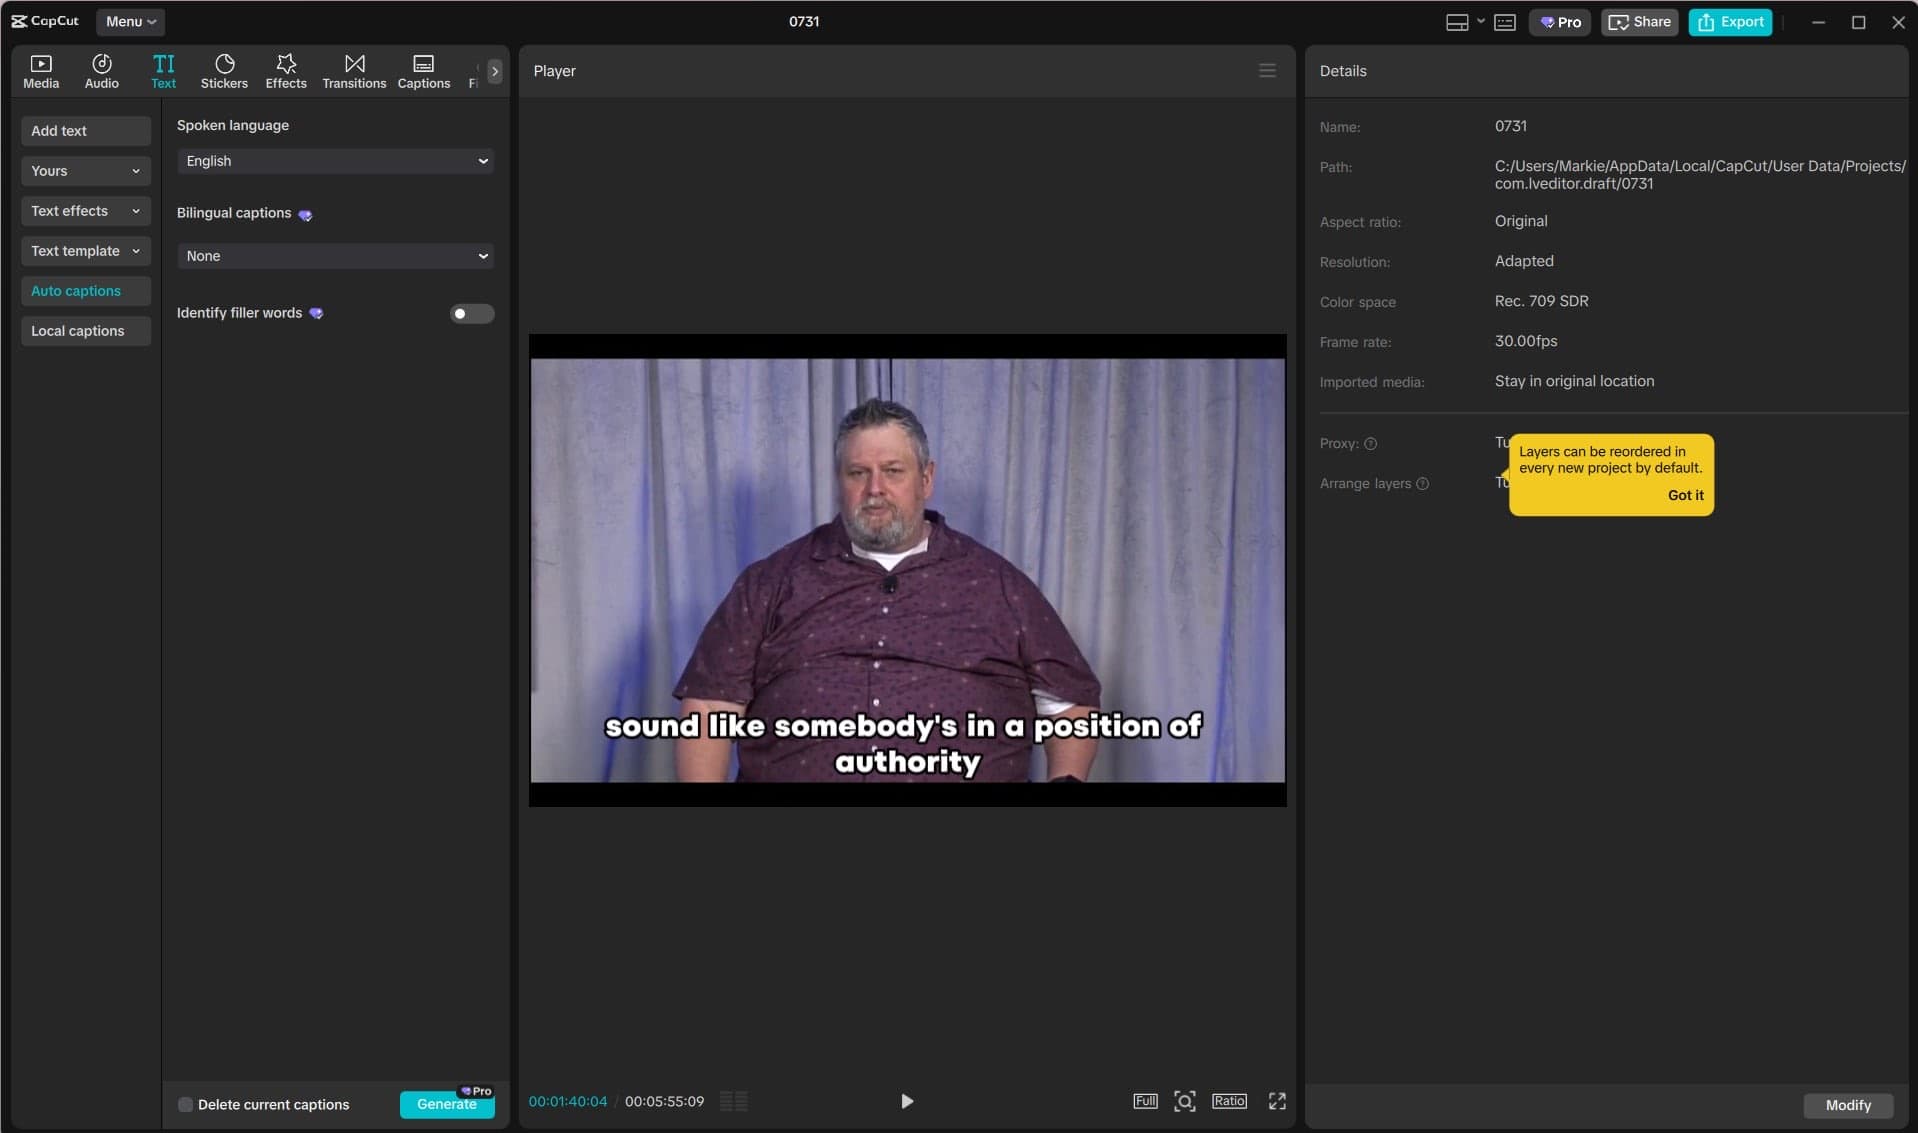
Task: Open the Stickers panel
Action: coord(224,70)
